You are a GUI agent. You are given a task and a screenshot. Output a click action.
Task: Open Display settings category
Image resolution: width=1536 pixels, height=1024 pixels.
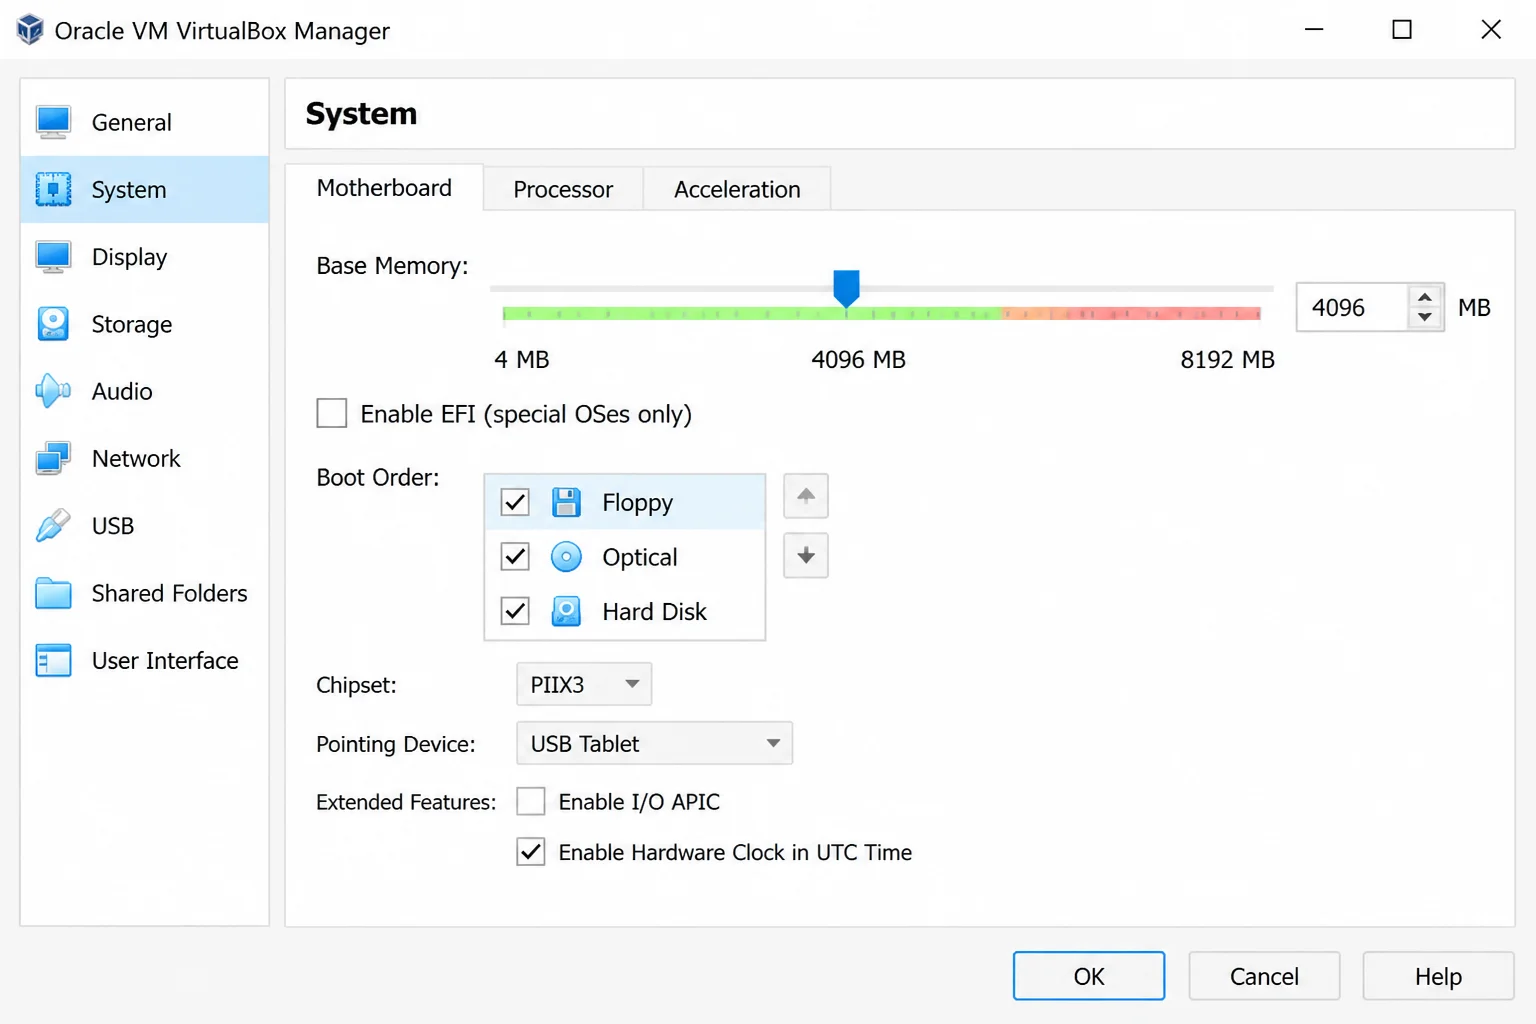click(145, 256)
